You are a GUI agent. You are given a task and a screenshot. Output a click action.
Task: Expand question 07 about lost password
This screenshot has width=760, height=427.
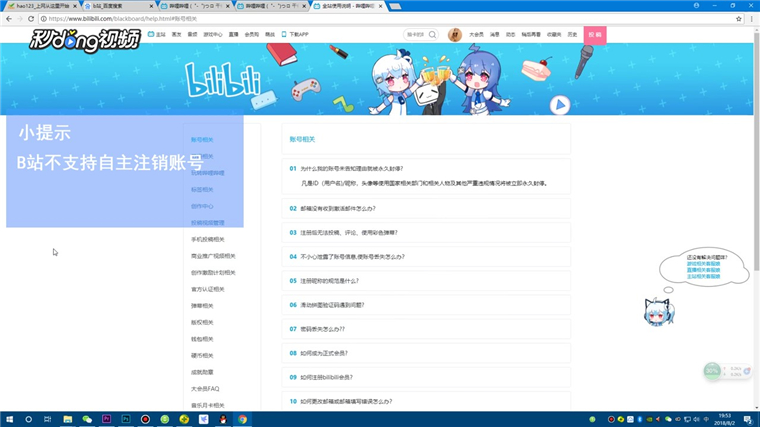click(426, 329)
